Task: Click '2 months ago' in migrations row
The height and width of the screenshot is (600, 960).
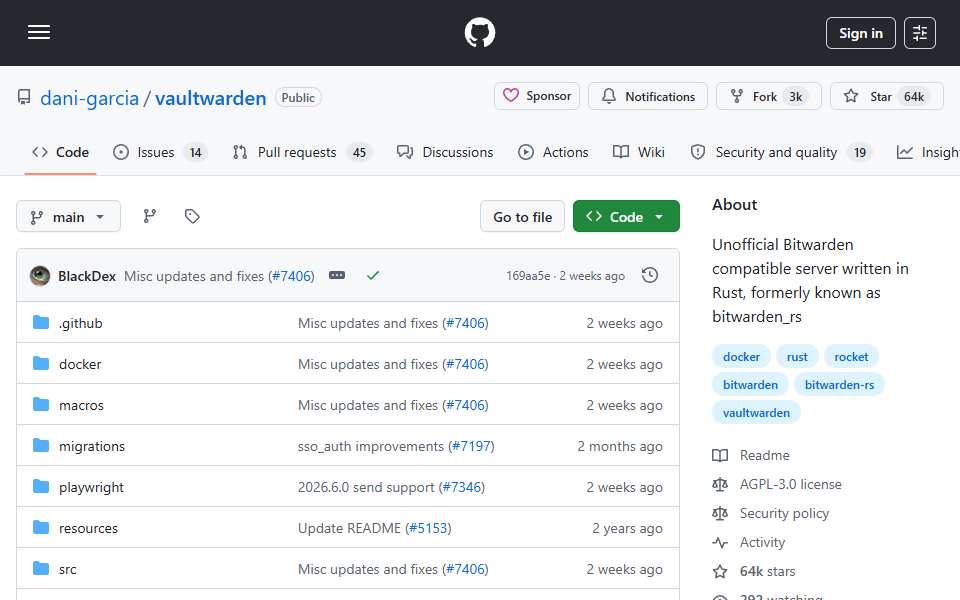Action: (620, 446)
